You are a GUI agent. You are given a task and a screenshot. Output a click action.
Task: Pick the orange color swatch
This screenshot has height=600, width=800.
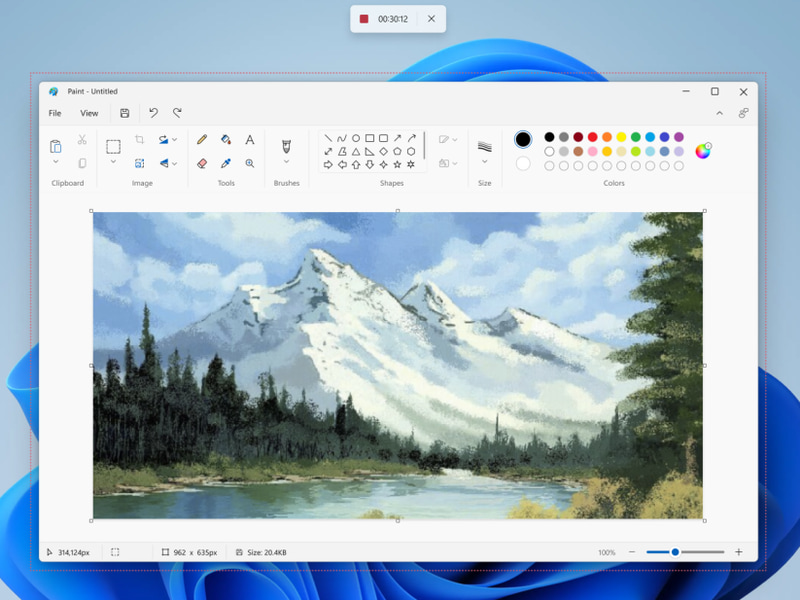[x=607, y=137]
